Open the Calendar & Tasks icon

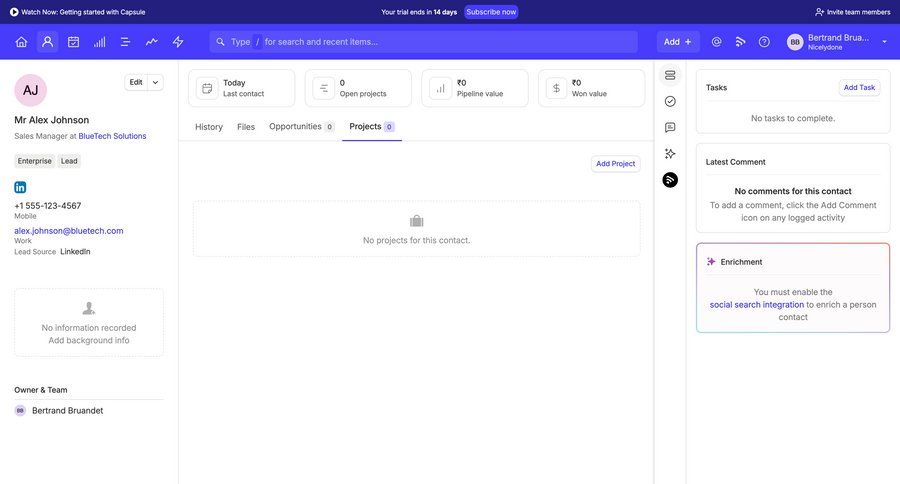click(73, 42)
